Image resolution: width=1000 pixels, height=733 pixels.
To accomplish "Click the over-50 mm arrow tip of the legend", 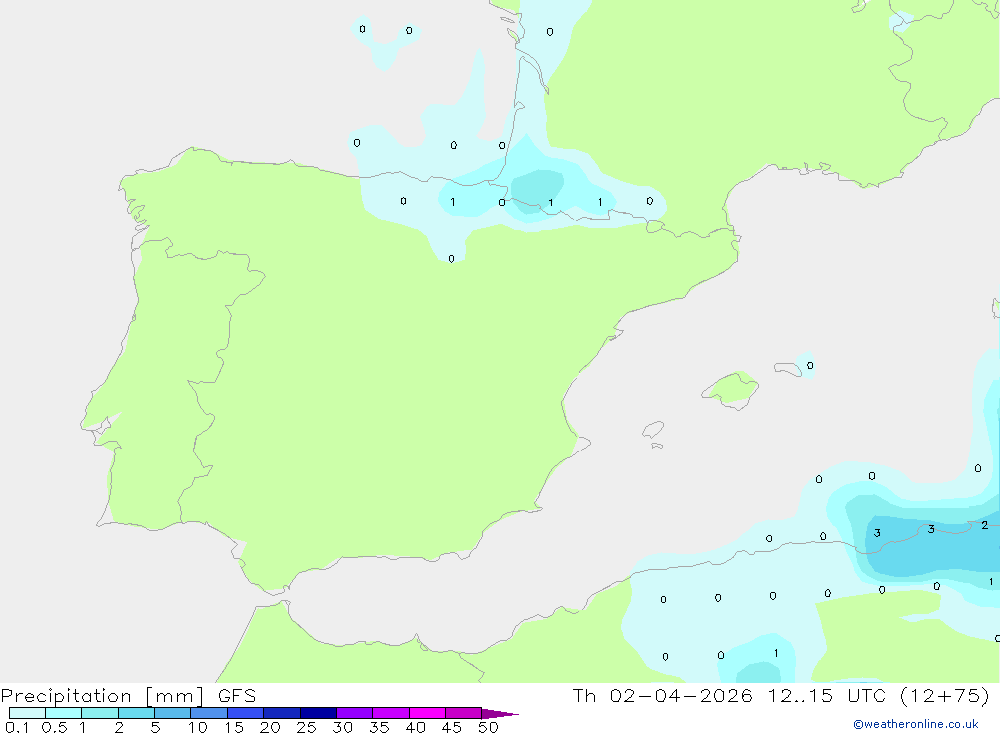I will click(500, 713).
